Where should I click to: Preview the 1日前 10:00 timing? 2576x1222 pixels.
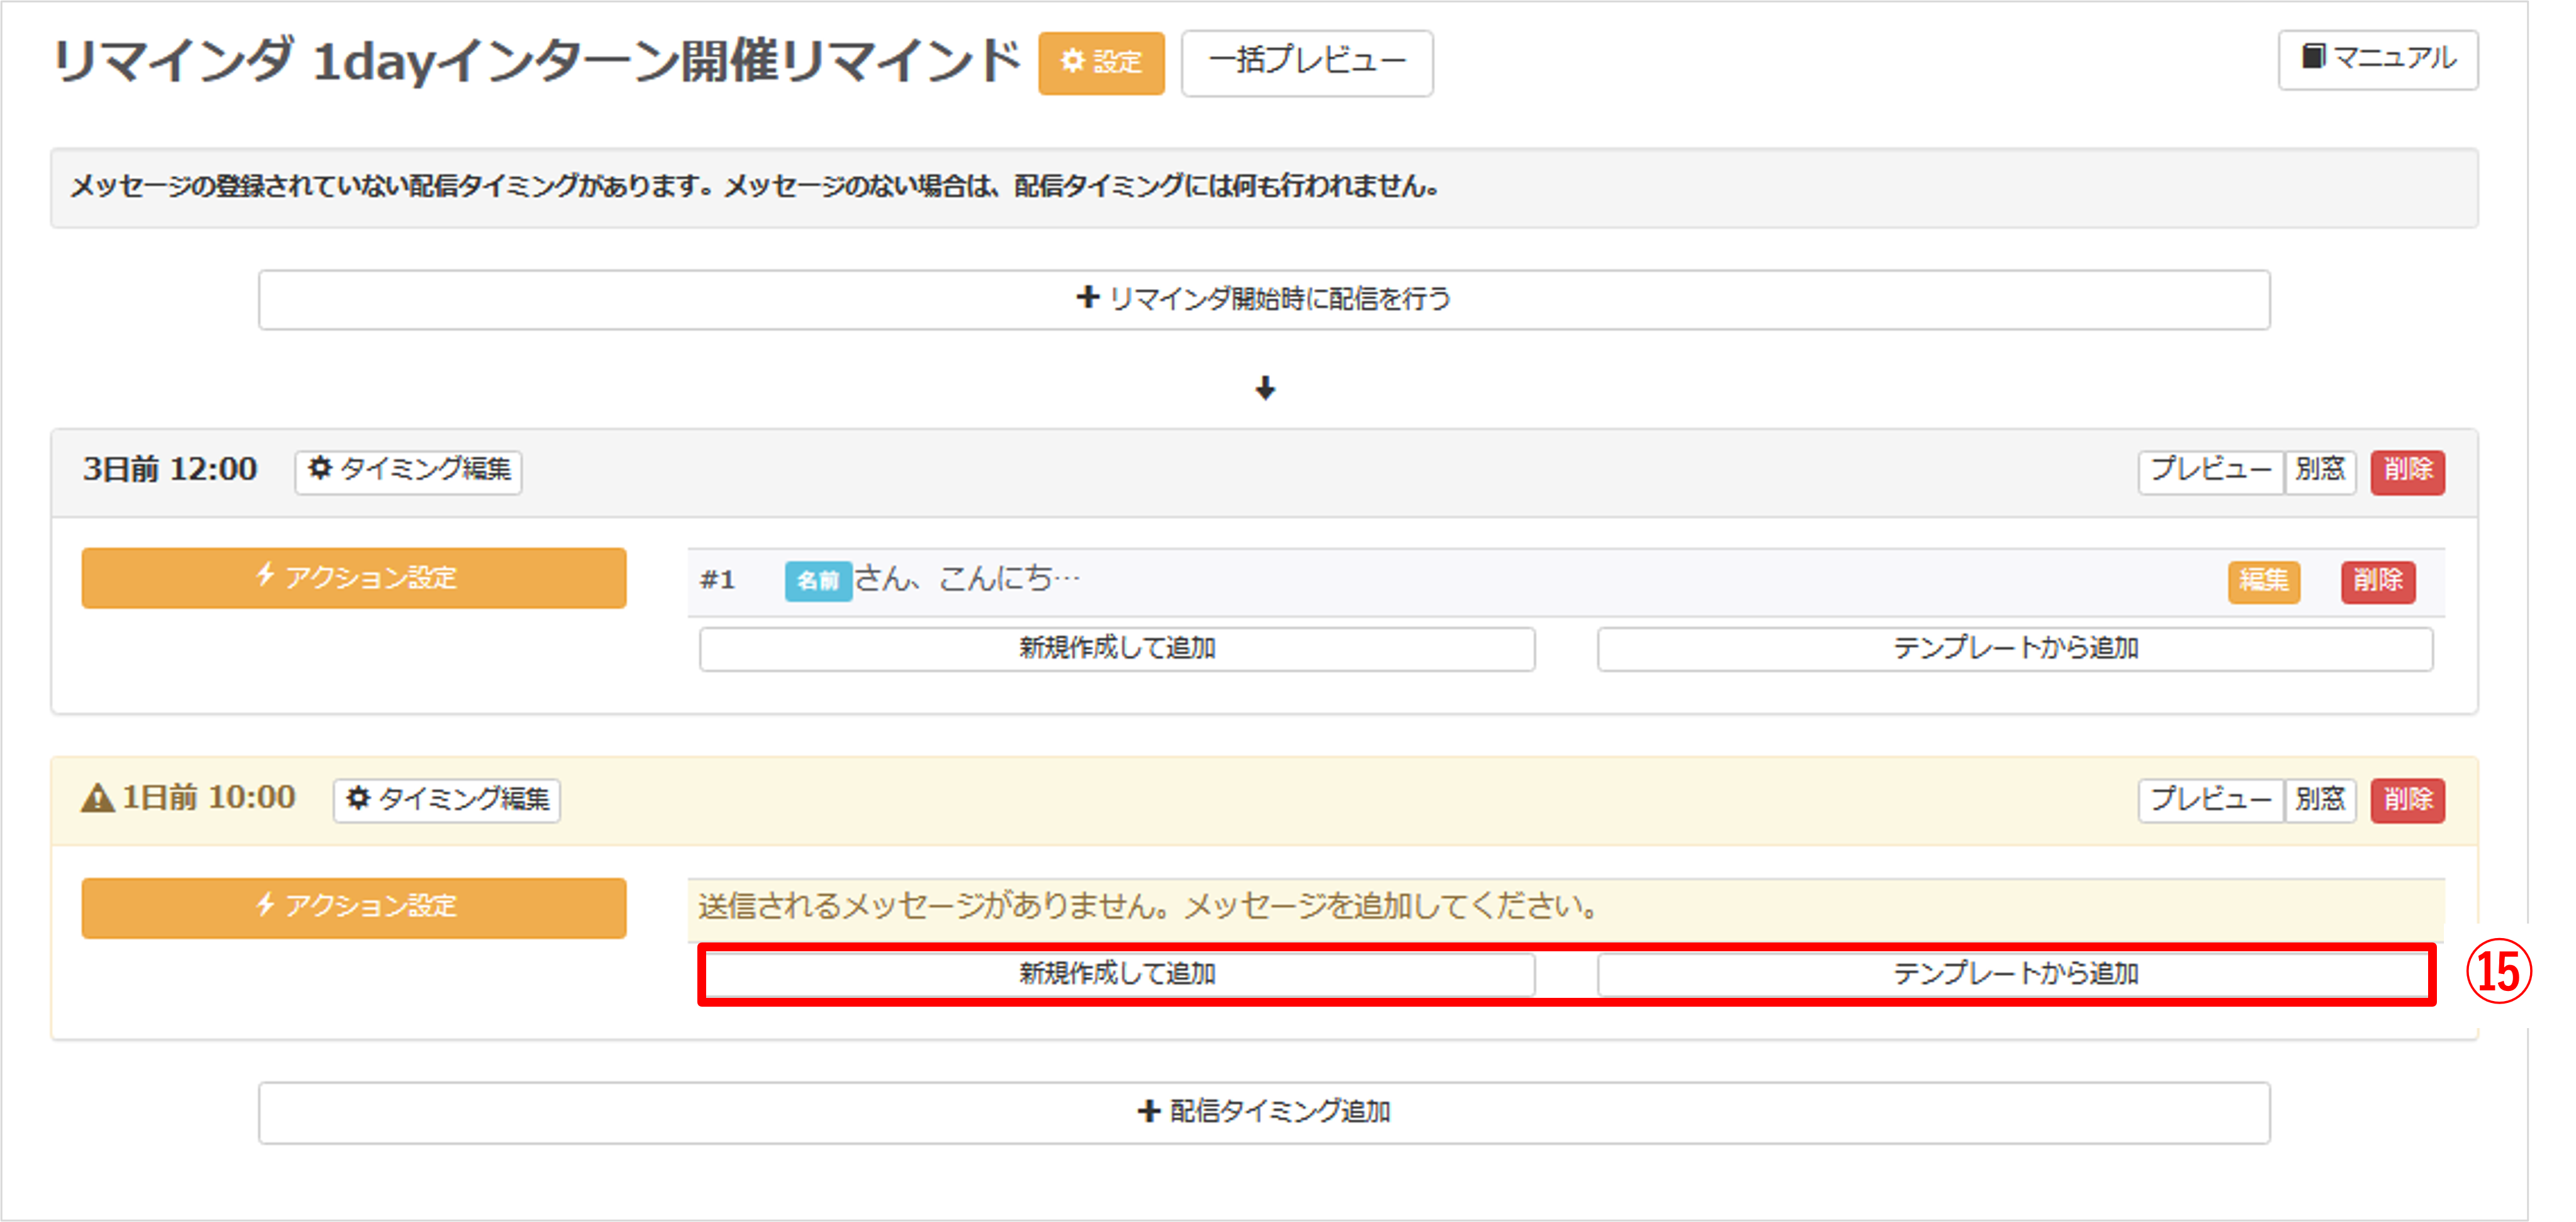(2211, 800)
